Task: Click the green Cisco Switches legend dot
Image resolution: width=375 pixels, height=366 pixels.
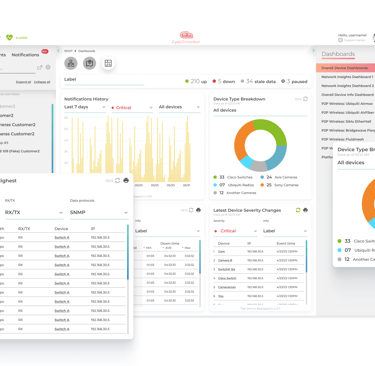Action: pos(215,177)
